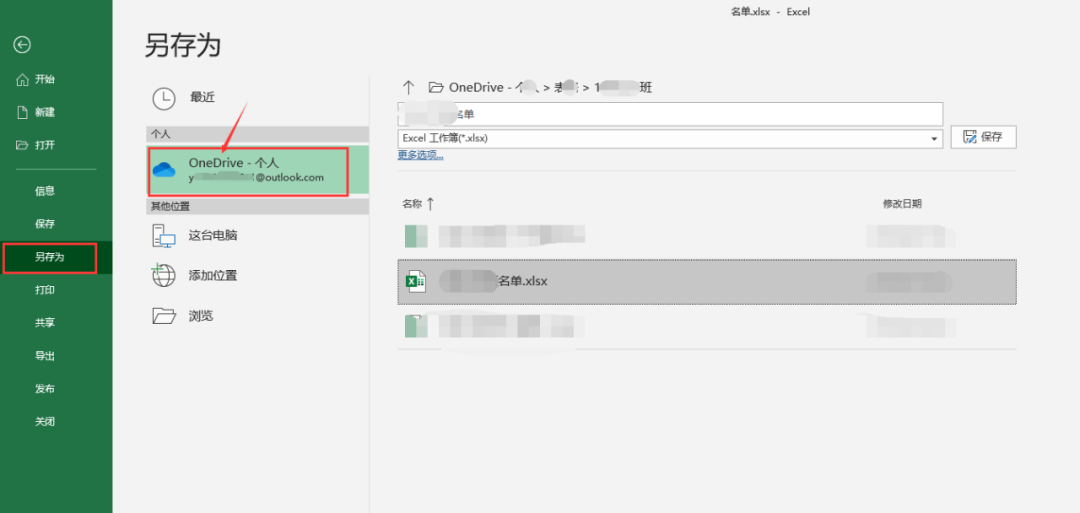Click the first blurred file row
Image resolution: width=1080 pixels, height=513 pixels.
pos(707,236)
